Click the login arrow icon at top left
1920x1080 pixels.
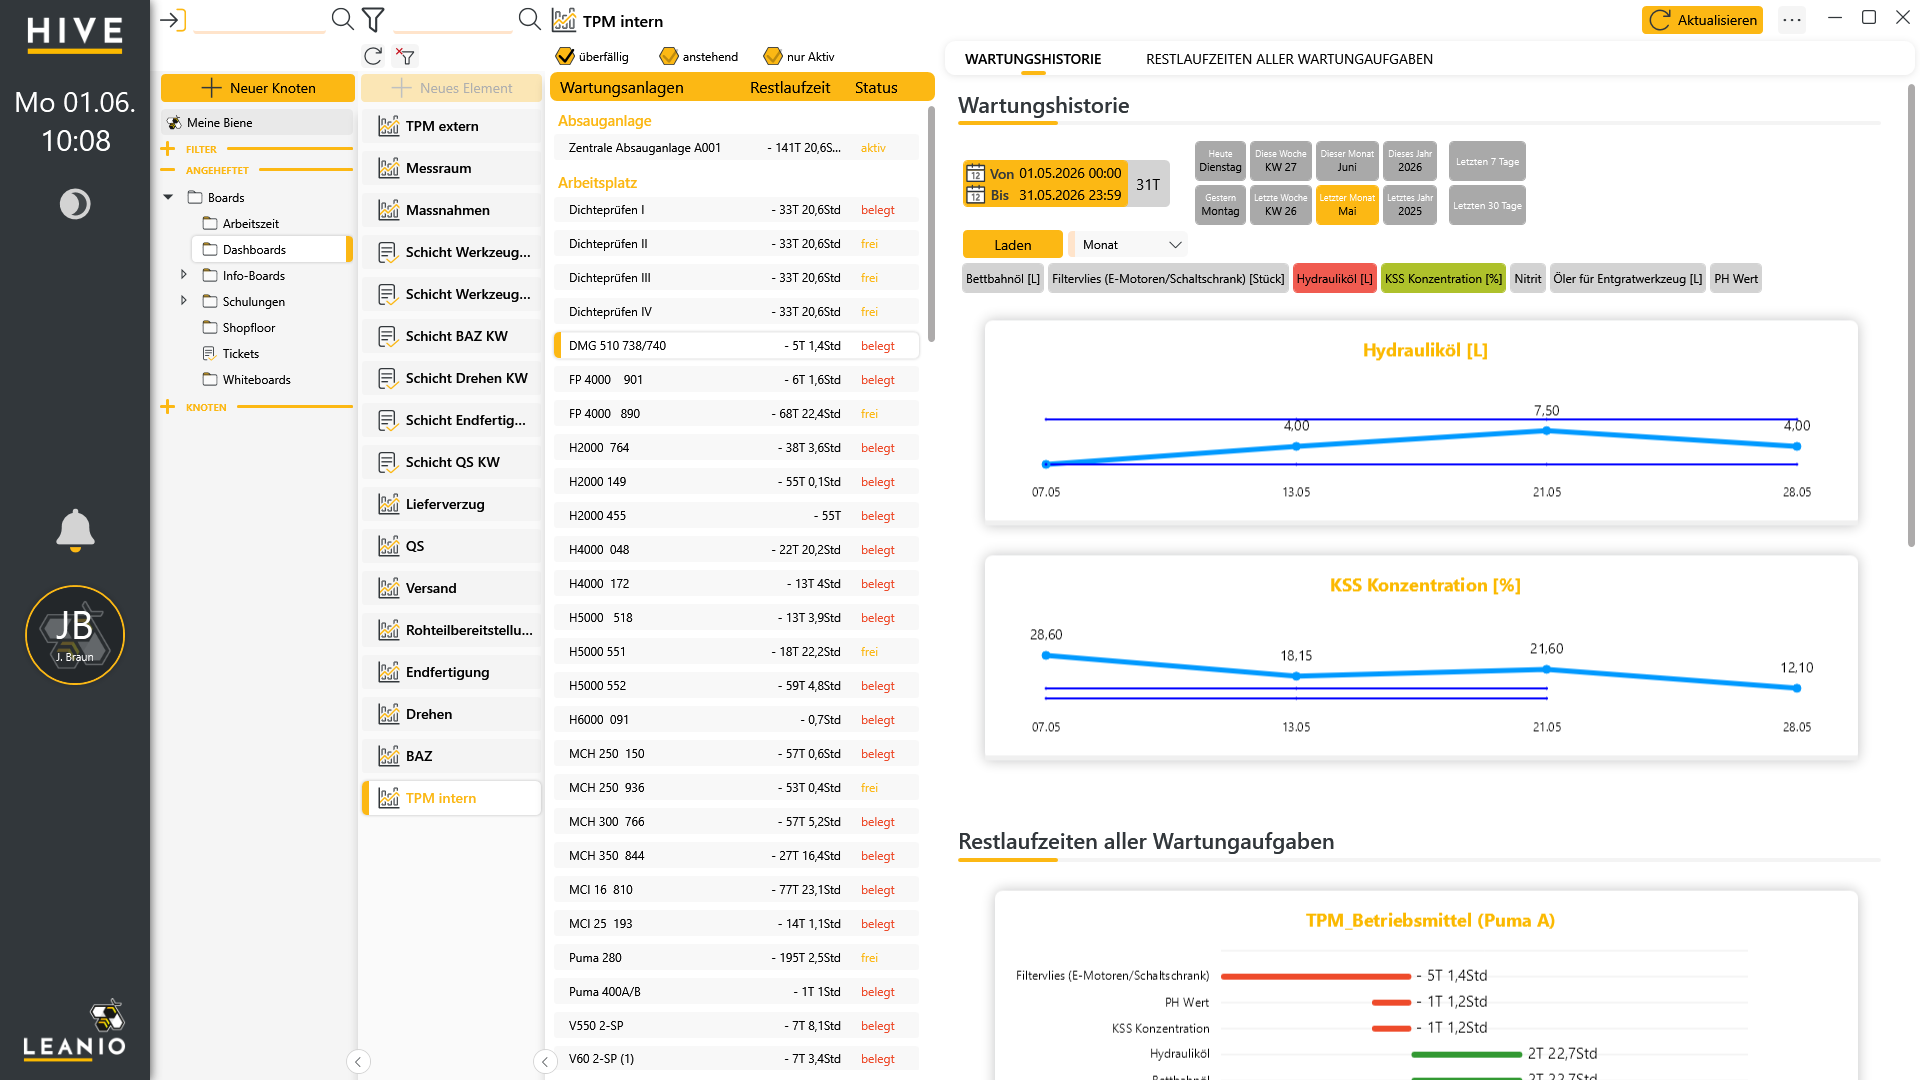point(173,20)
